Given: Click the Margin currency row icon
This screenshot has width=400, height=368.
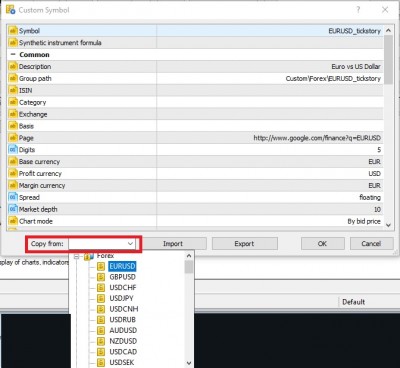Looking at the screenshot, I should pos(13,186).
